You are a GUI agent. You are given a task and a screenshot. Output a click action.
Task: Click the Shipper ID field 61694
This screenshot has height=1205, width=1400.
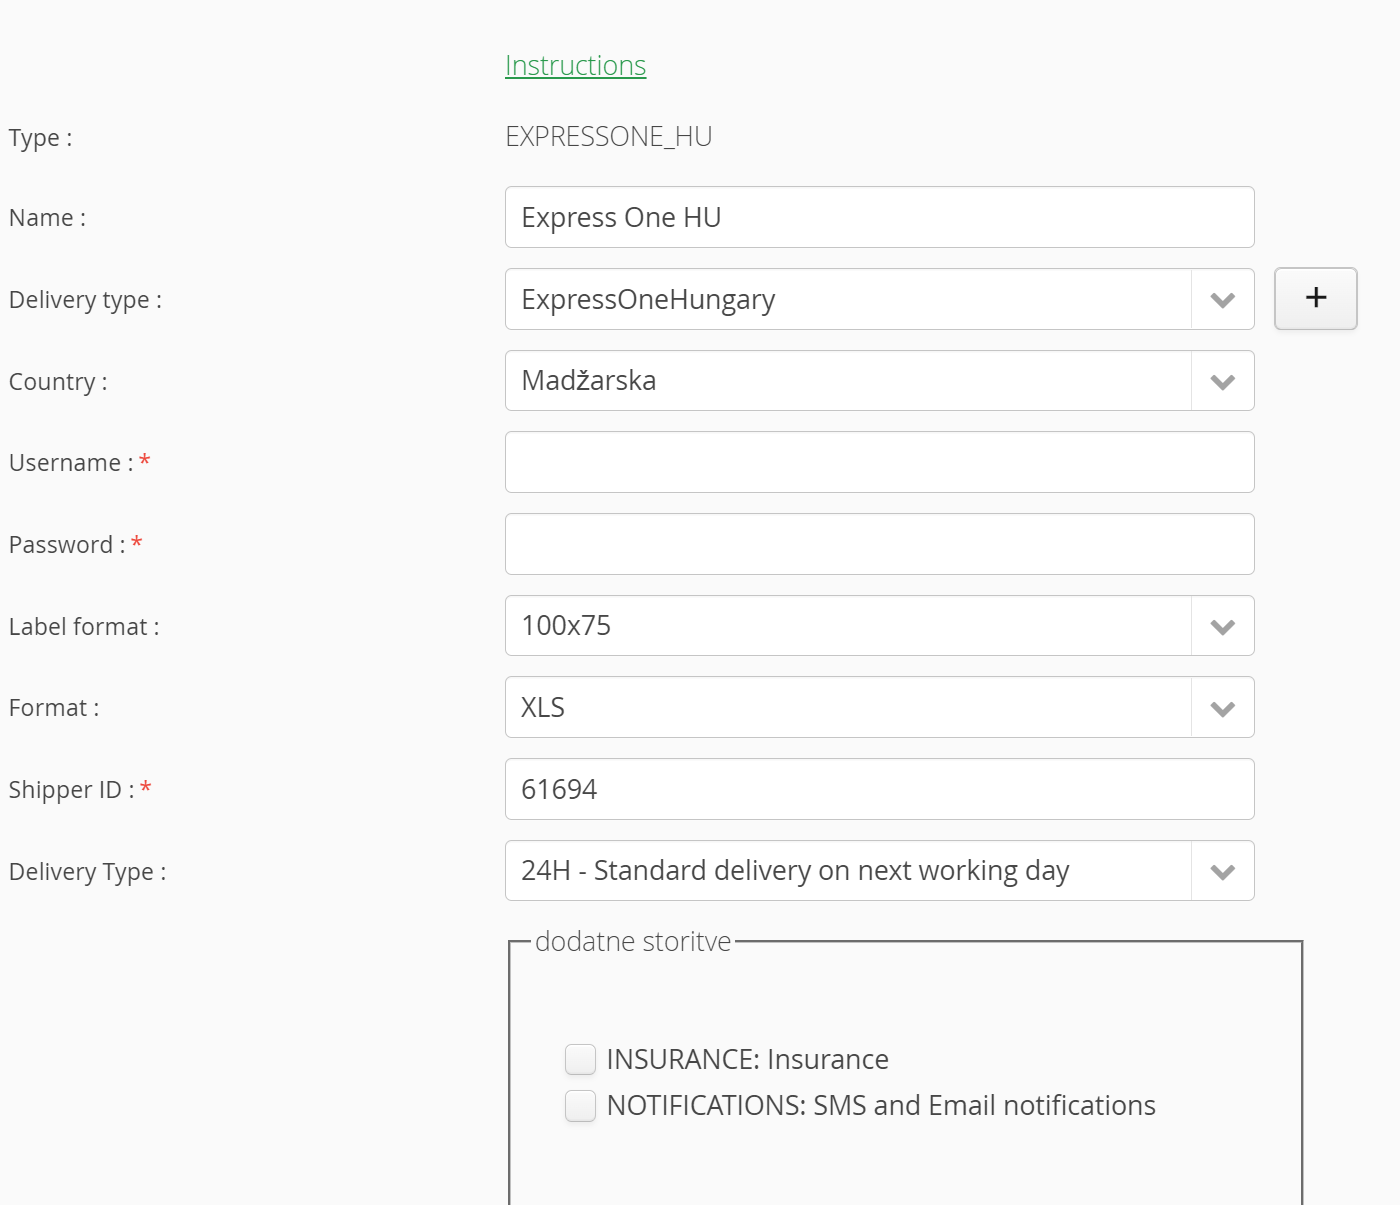[x=879, y=789]
